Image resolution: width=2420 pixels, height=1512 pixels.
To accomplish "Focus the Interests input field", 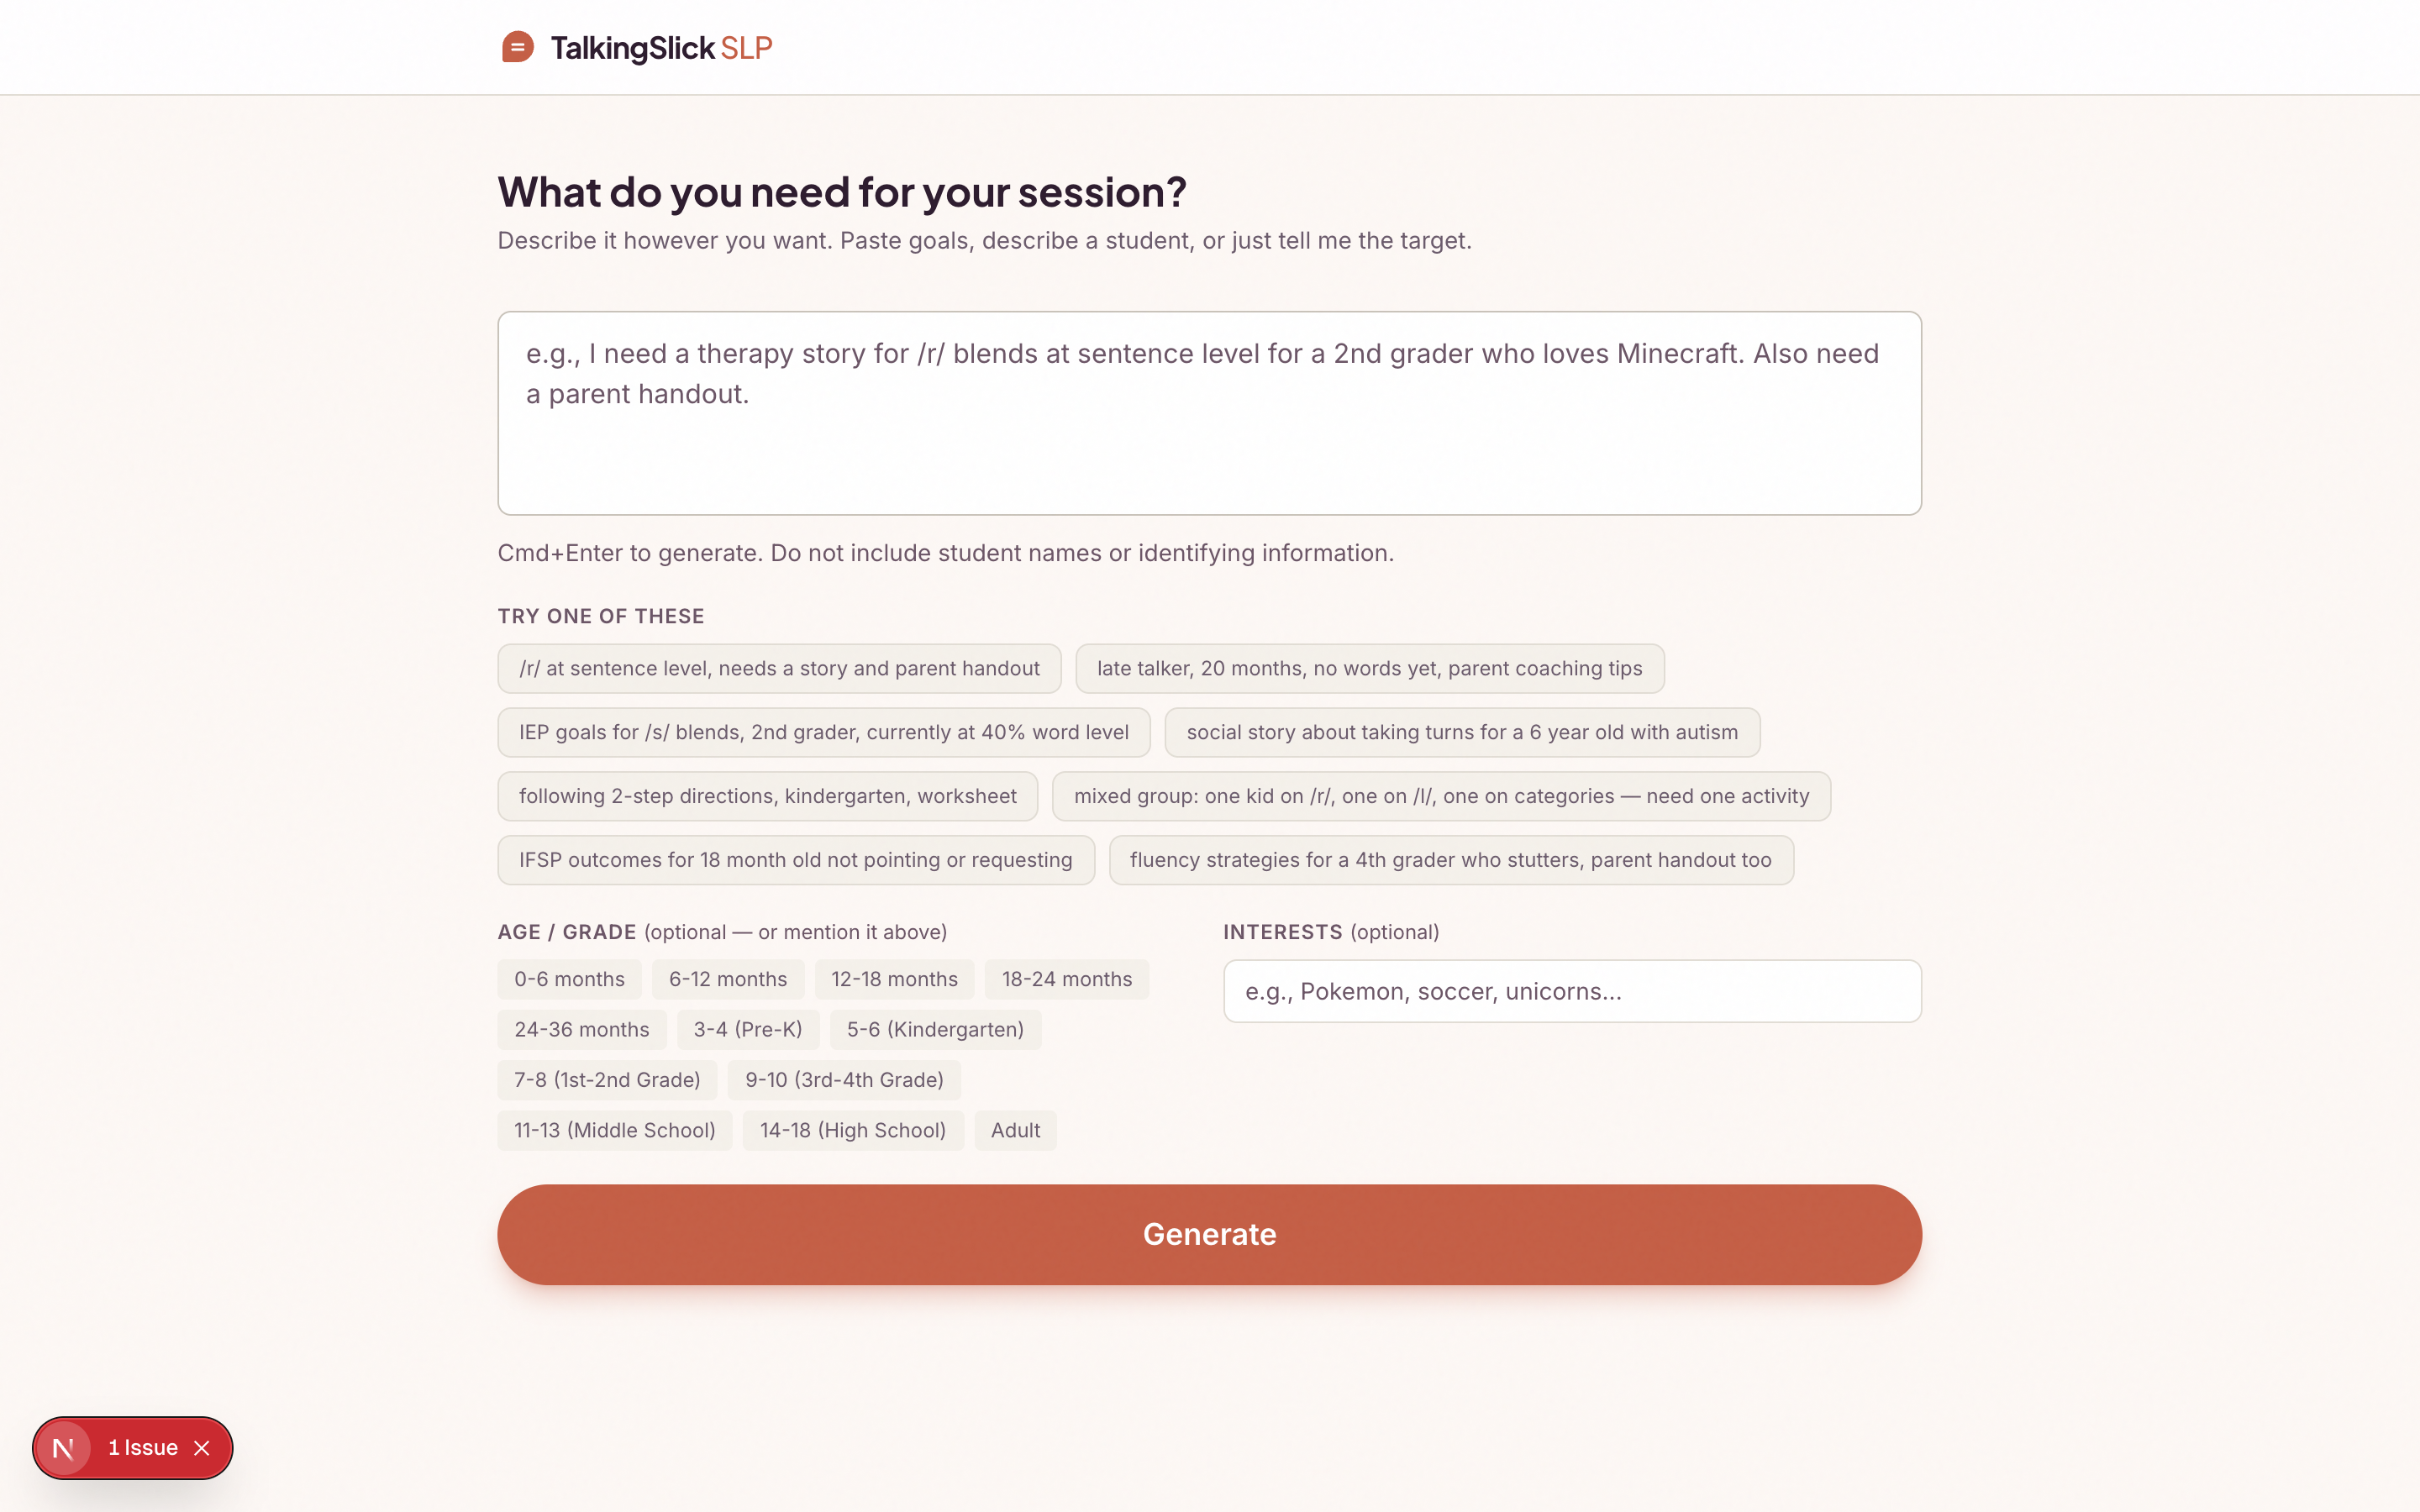I will click(1571, 991).
